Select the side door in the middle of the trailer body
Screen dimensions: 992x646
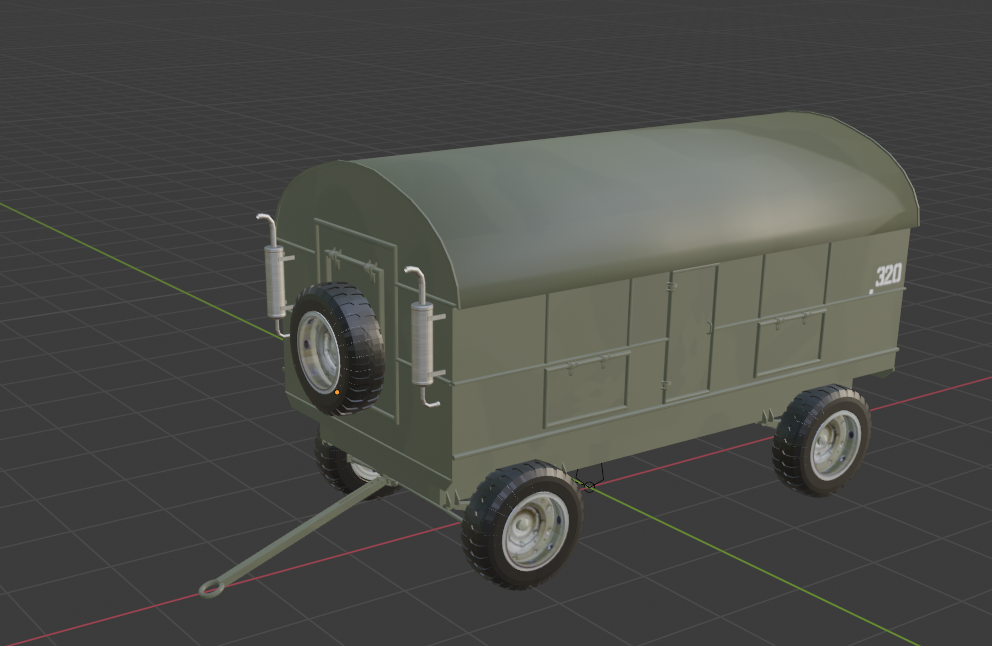pos(690,333)
